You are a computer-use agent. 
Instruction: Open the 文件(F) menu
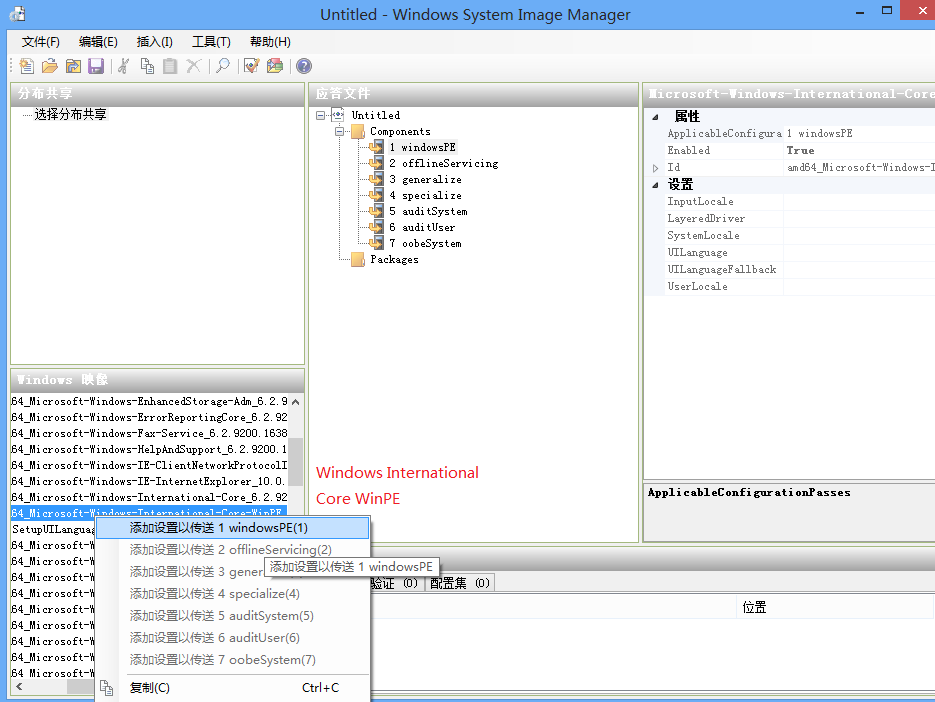point(41,42)
